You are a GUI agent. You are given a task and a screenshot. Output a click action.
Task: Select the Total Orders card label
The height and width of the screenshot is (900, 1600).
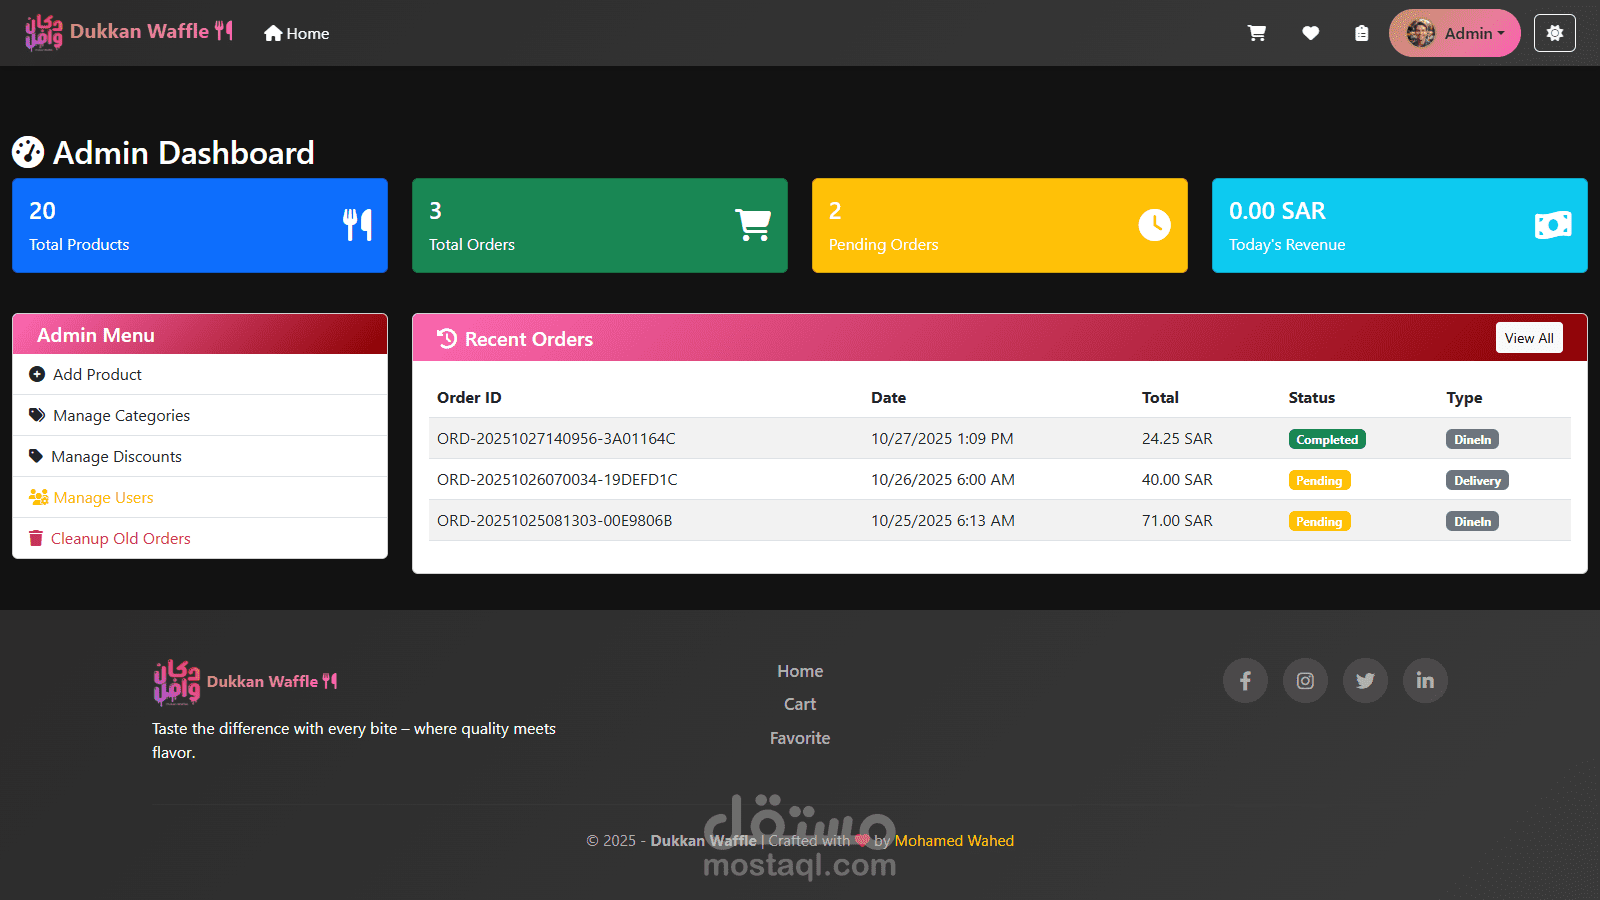click(x=472, y=245)
